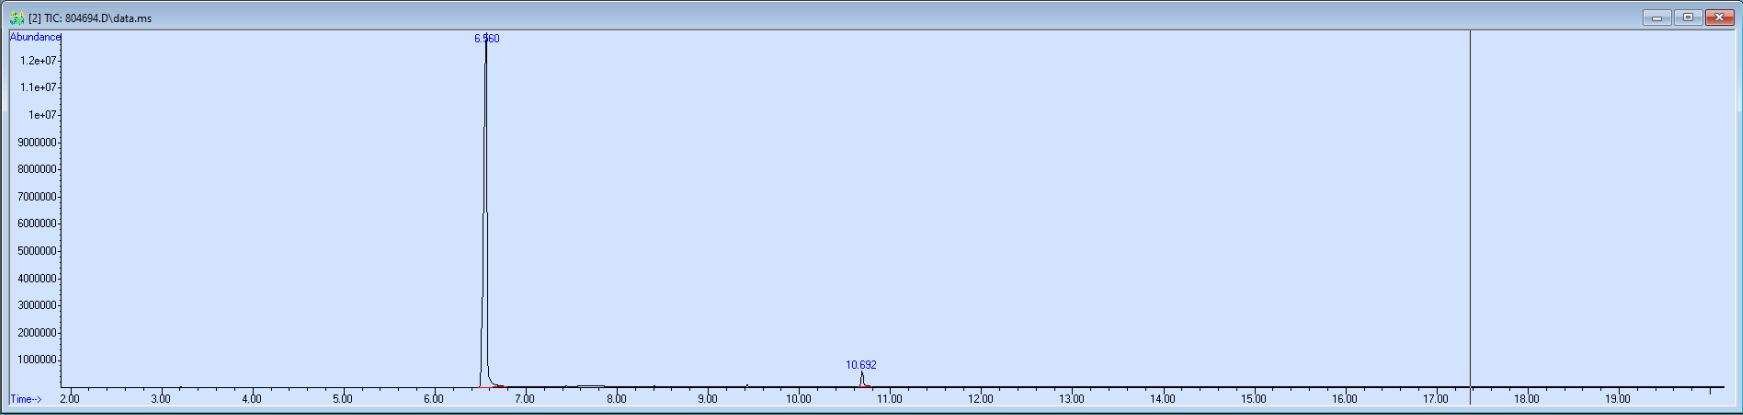
Task: Click the 10.00 time axis label
Action: coord(798,399)
